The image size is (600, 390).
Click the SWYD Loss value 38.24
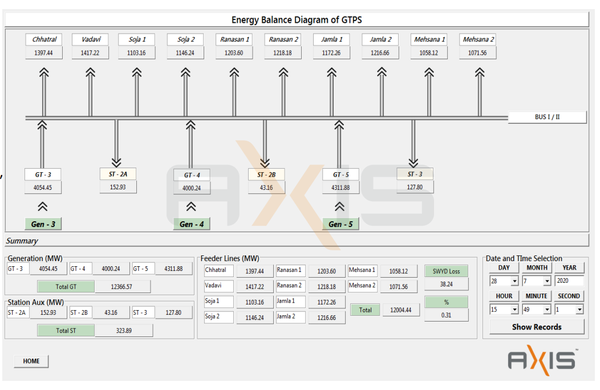446,284
